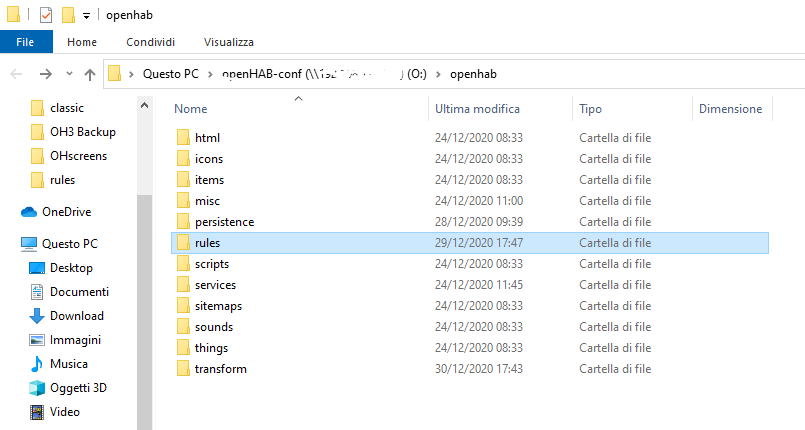Click the navigation pane scroll up arrow
The height and width of the screenshot is (430, 805).
[x=145, y=104]
